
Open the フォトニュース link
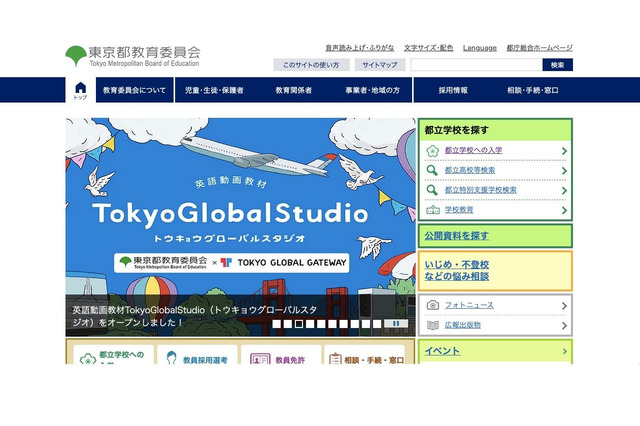pos(469,305)
